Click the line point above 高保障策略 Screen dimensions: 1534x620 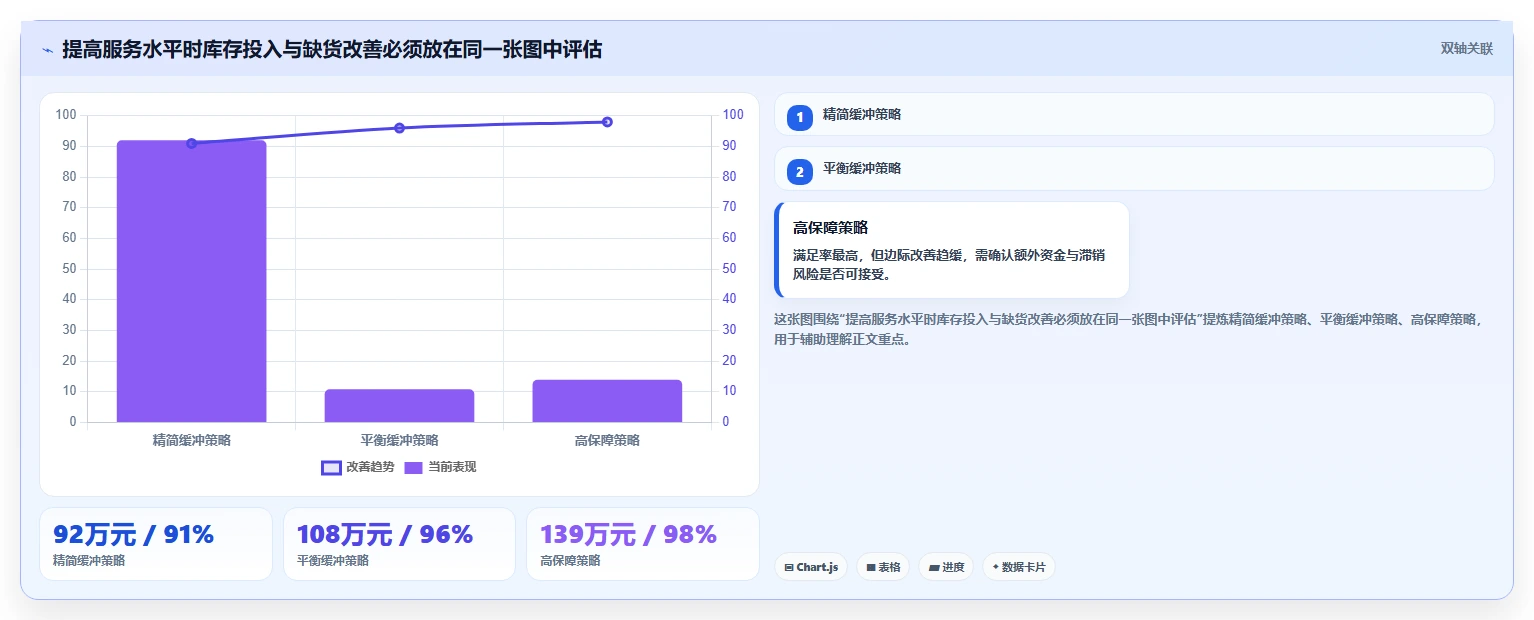[607, 122]
